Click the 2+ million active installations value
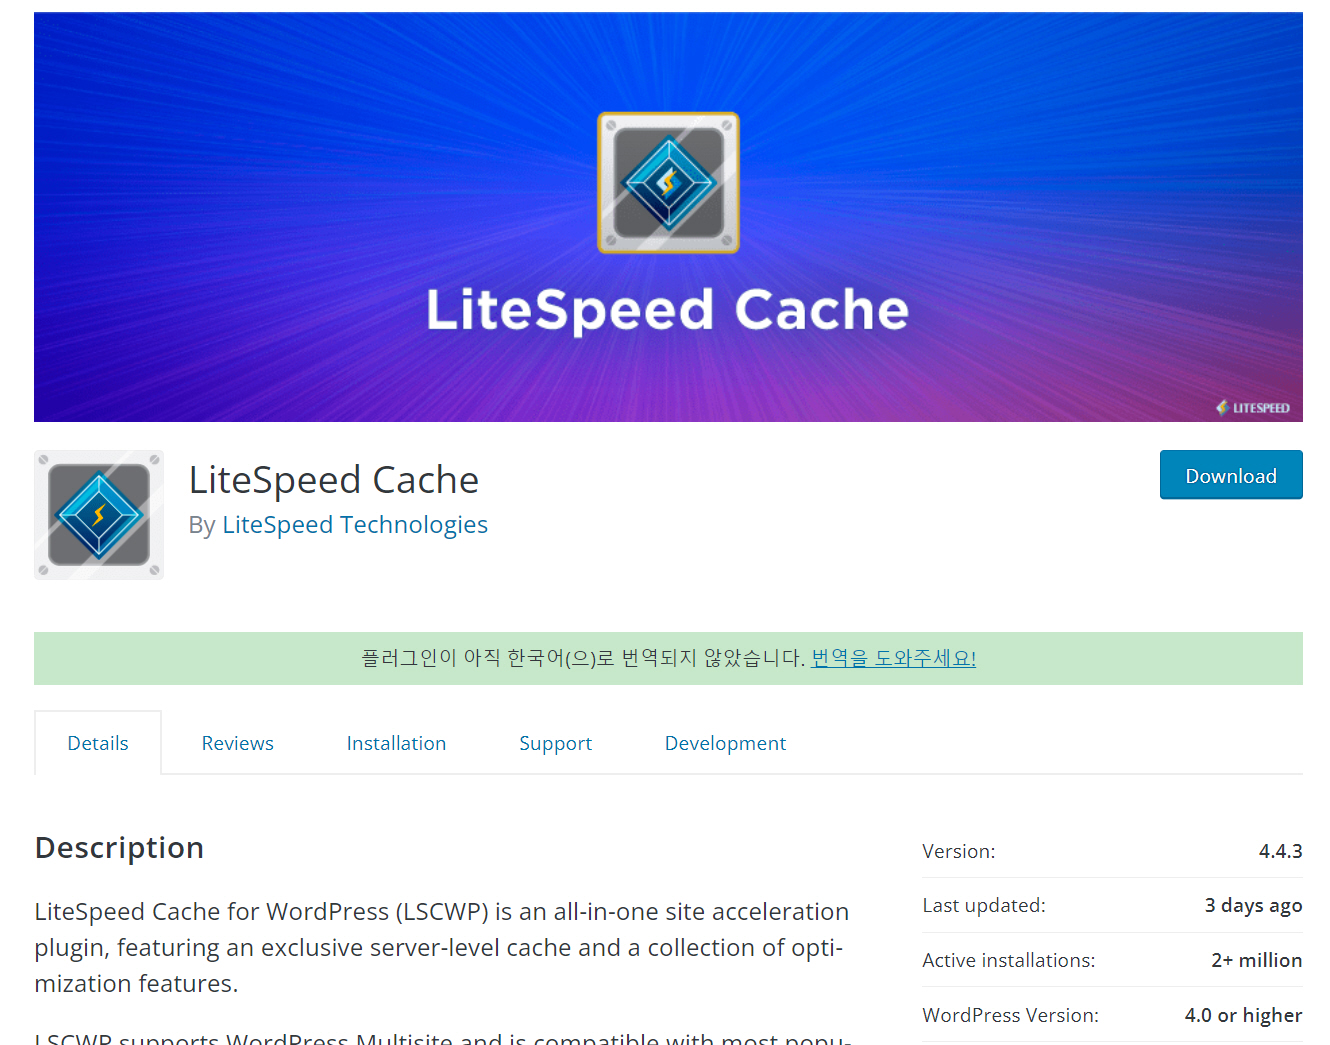The height and width of the screenshot is (1045, 1330). (x=1256, y=960)
